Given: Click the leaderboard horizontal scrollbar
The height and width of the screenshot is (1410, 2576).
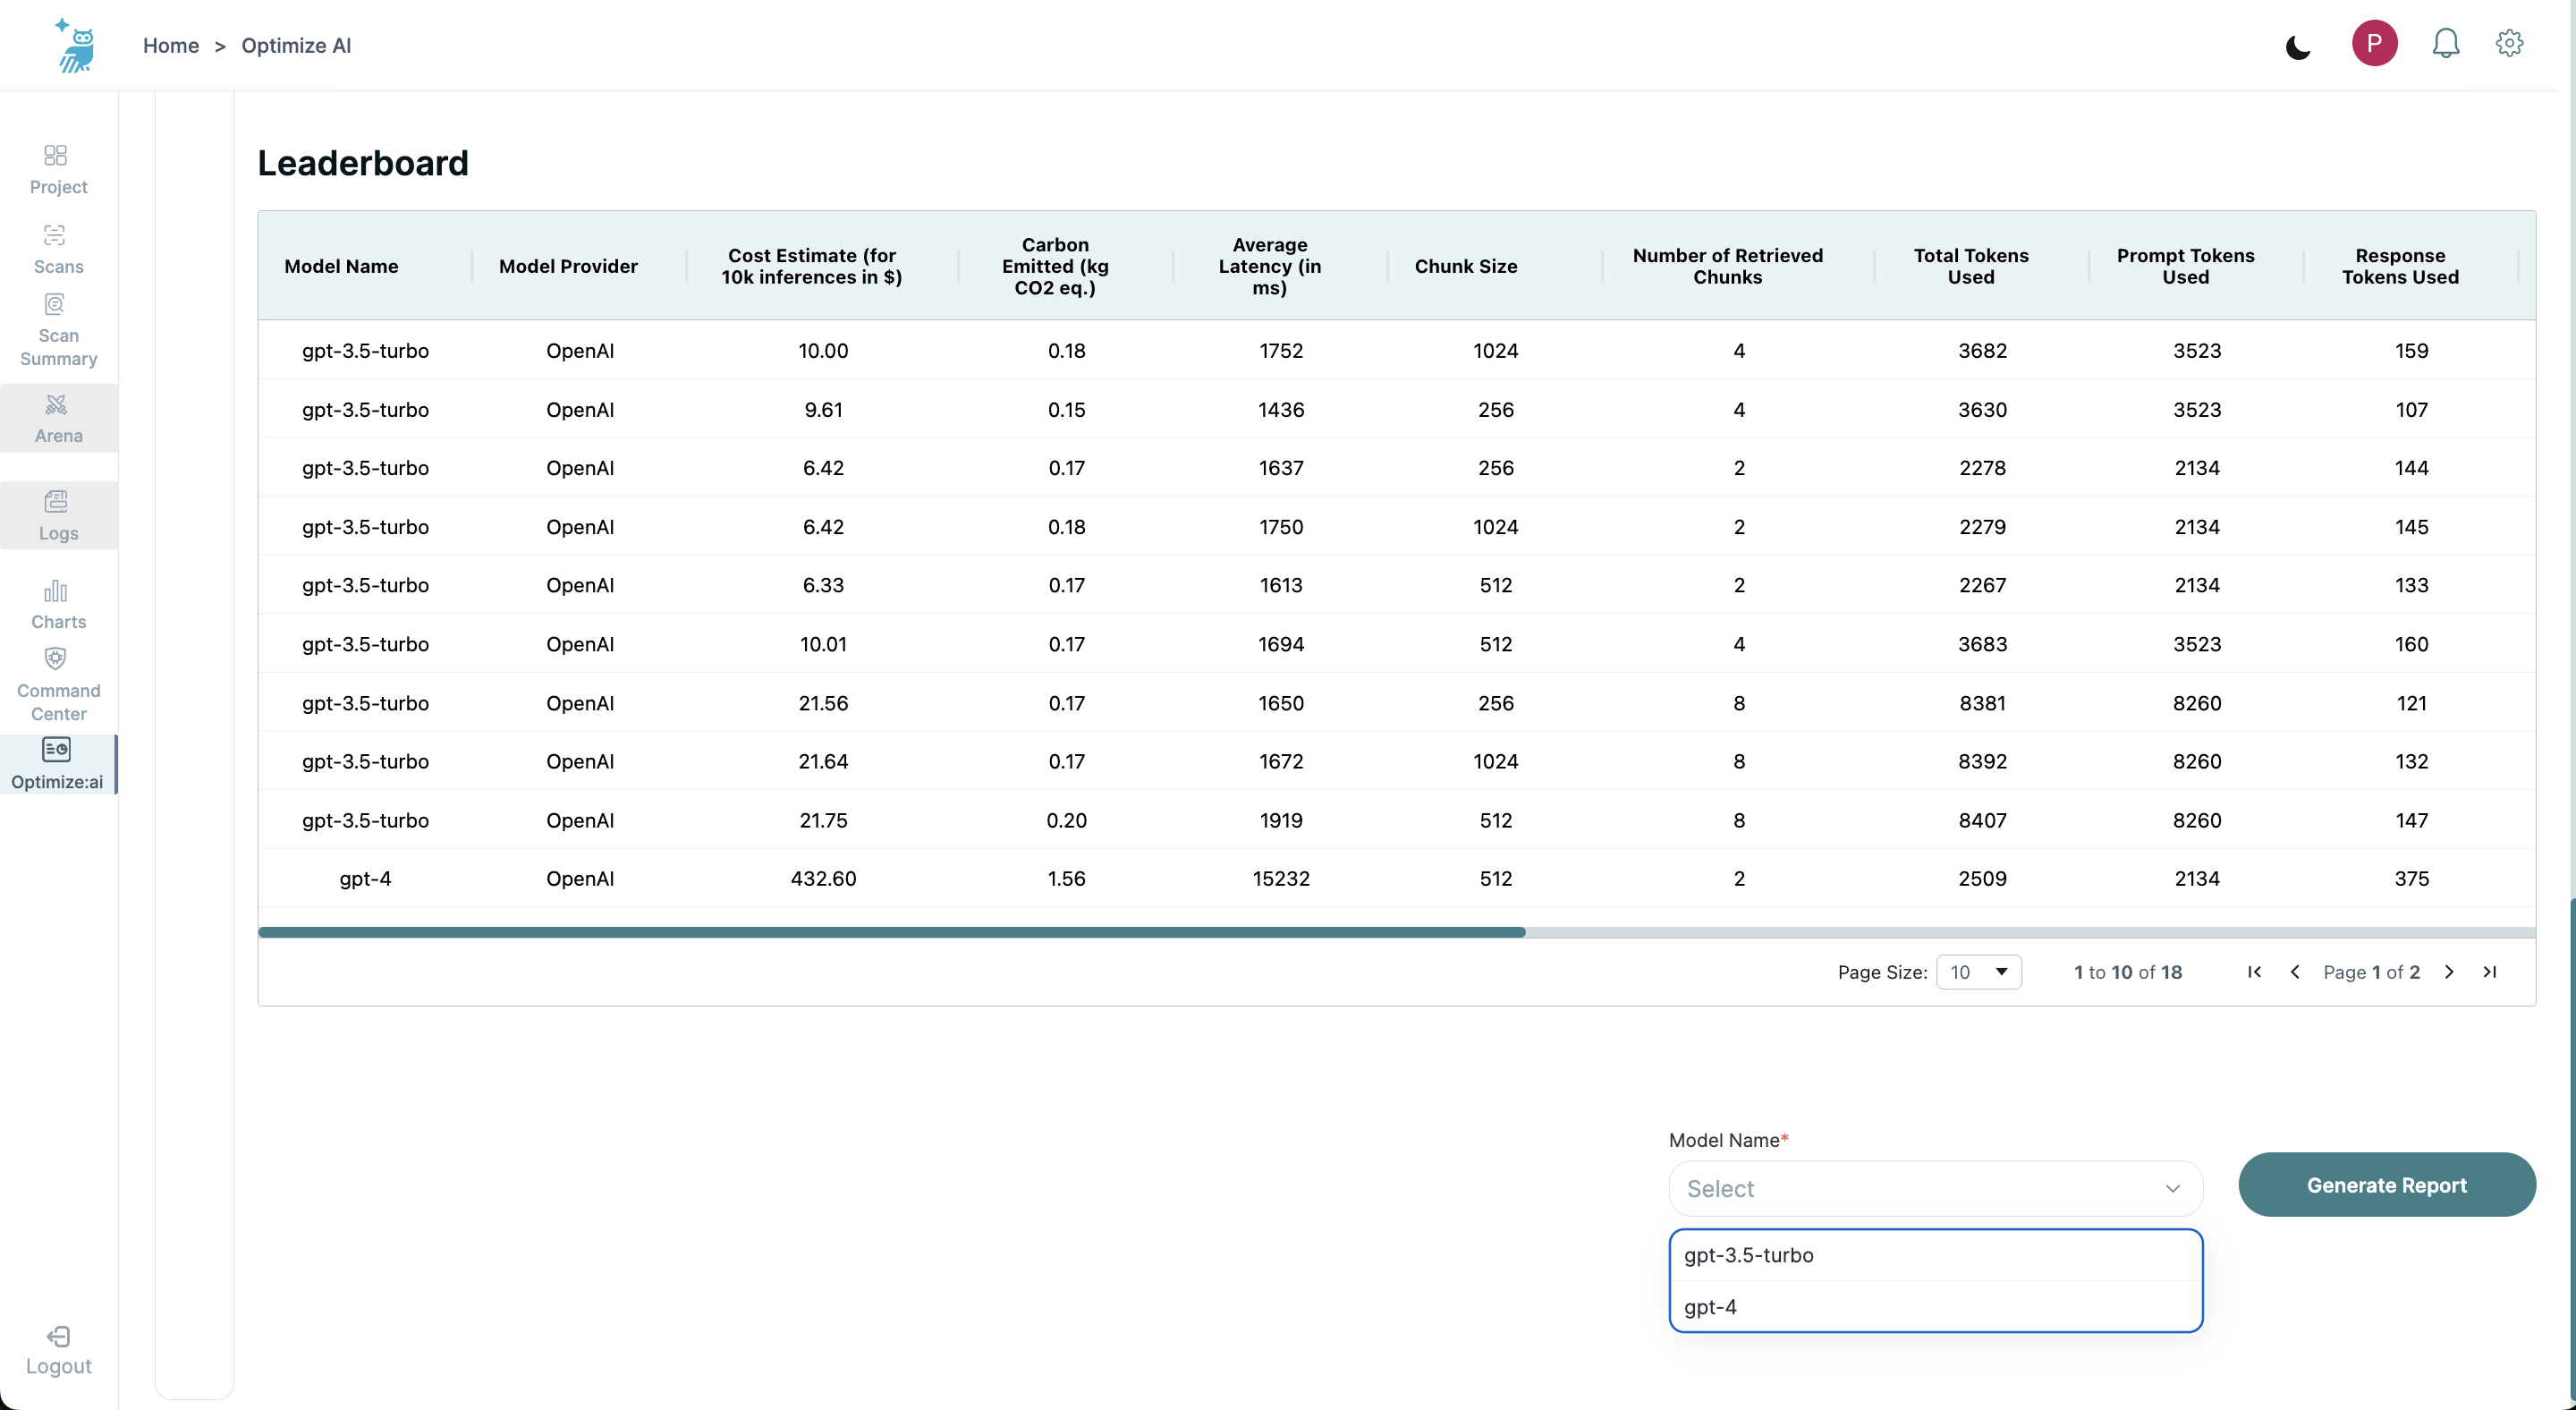Looking at the screenshot, I should pos(891,932).
